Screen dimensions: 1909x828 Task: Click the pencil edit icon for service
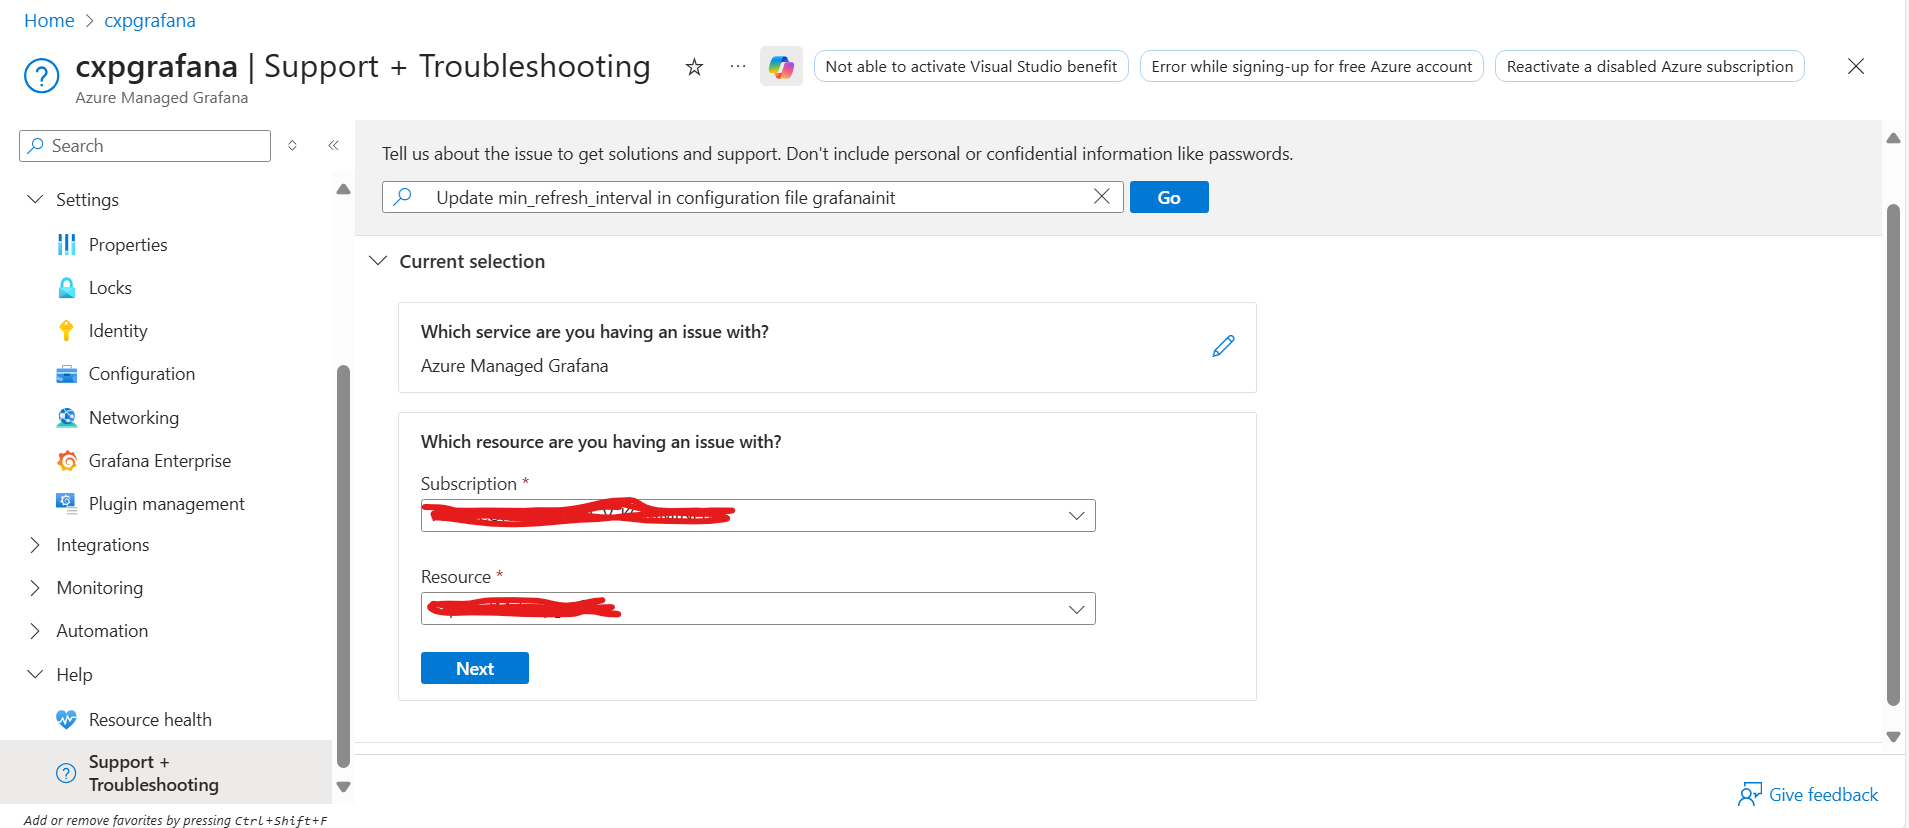tap(1223, 346)
